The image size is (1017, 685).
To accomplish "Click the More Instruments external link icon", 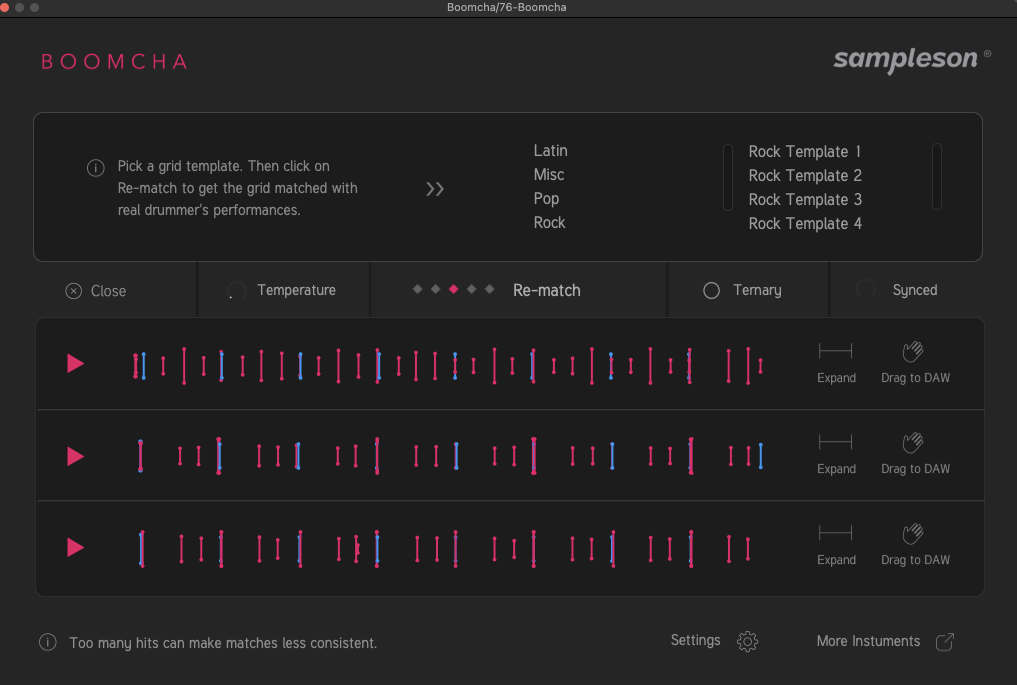I will pyautogui.click(x=944, y=642).
